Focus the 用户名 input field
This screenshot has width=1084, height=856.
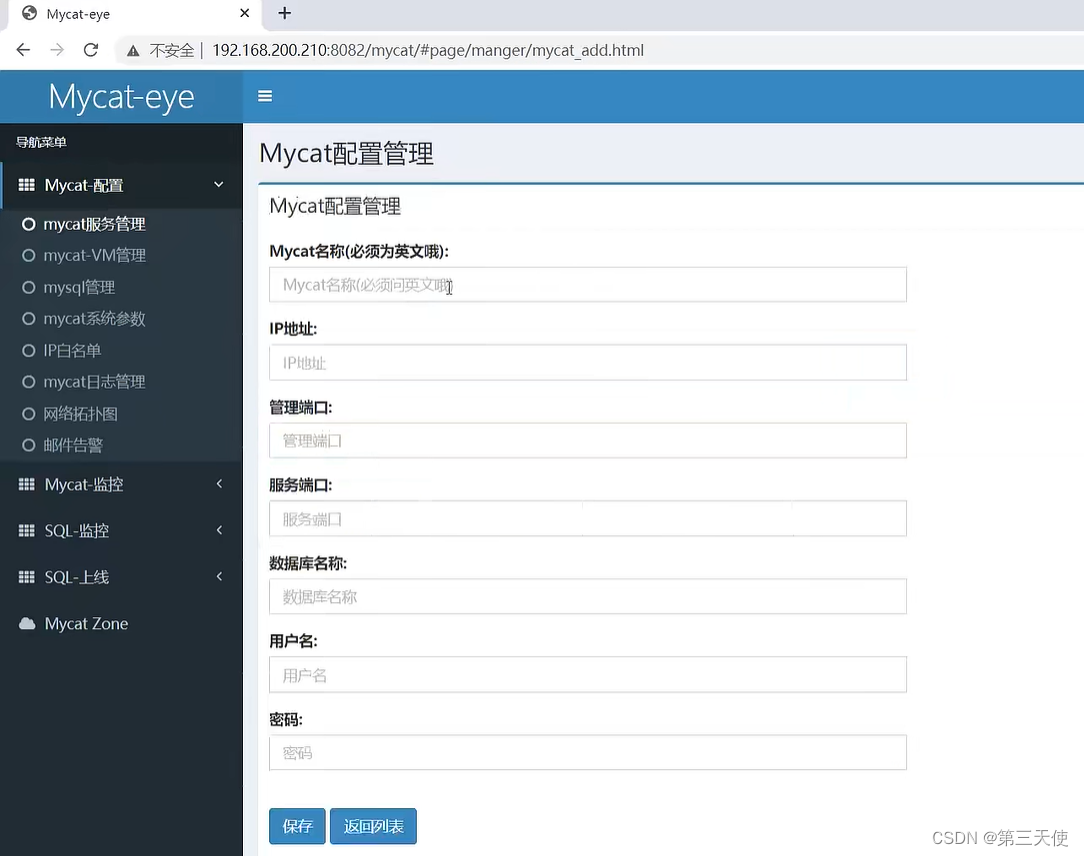(x=588, y=675)
